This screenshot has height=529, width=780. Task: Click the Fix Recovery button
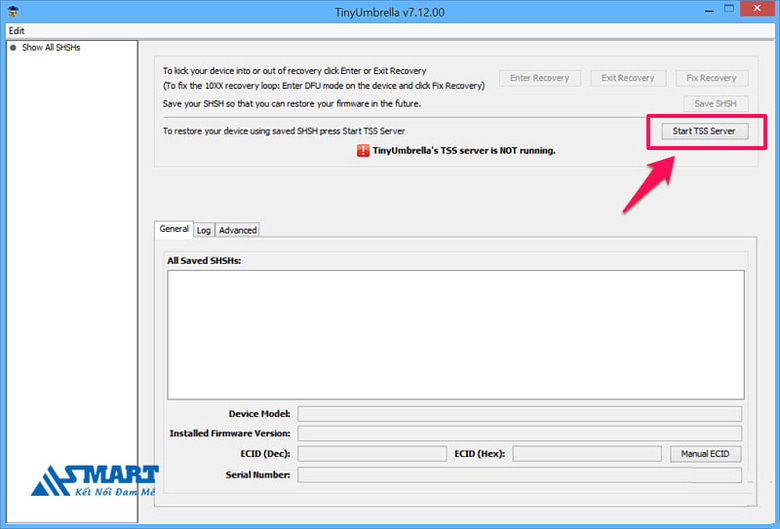click(711, 78)
